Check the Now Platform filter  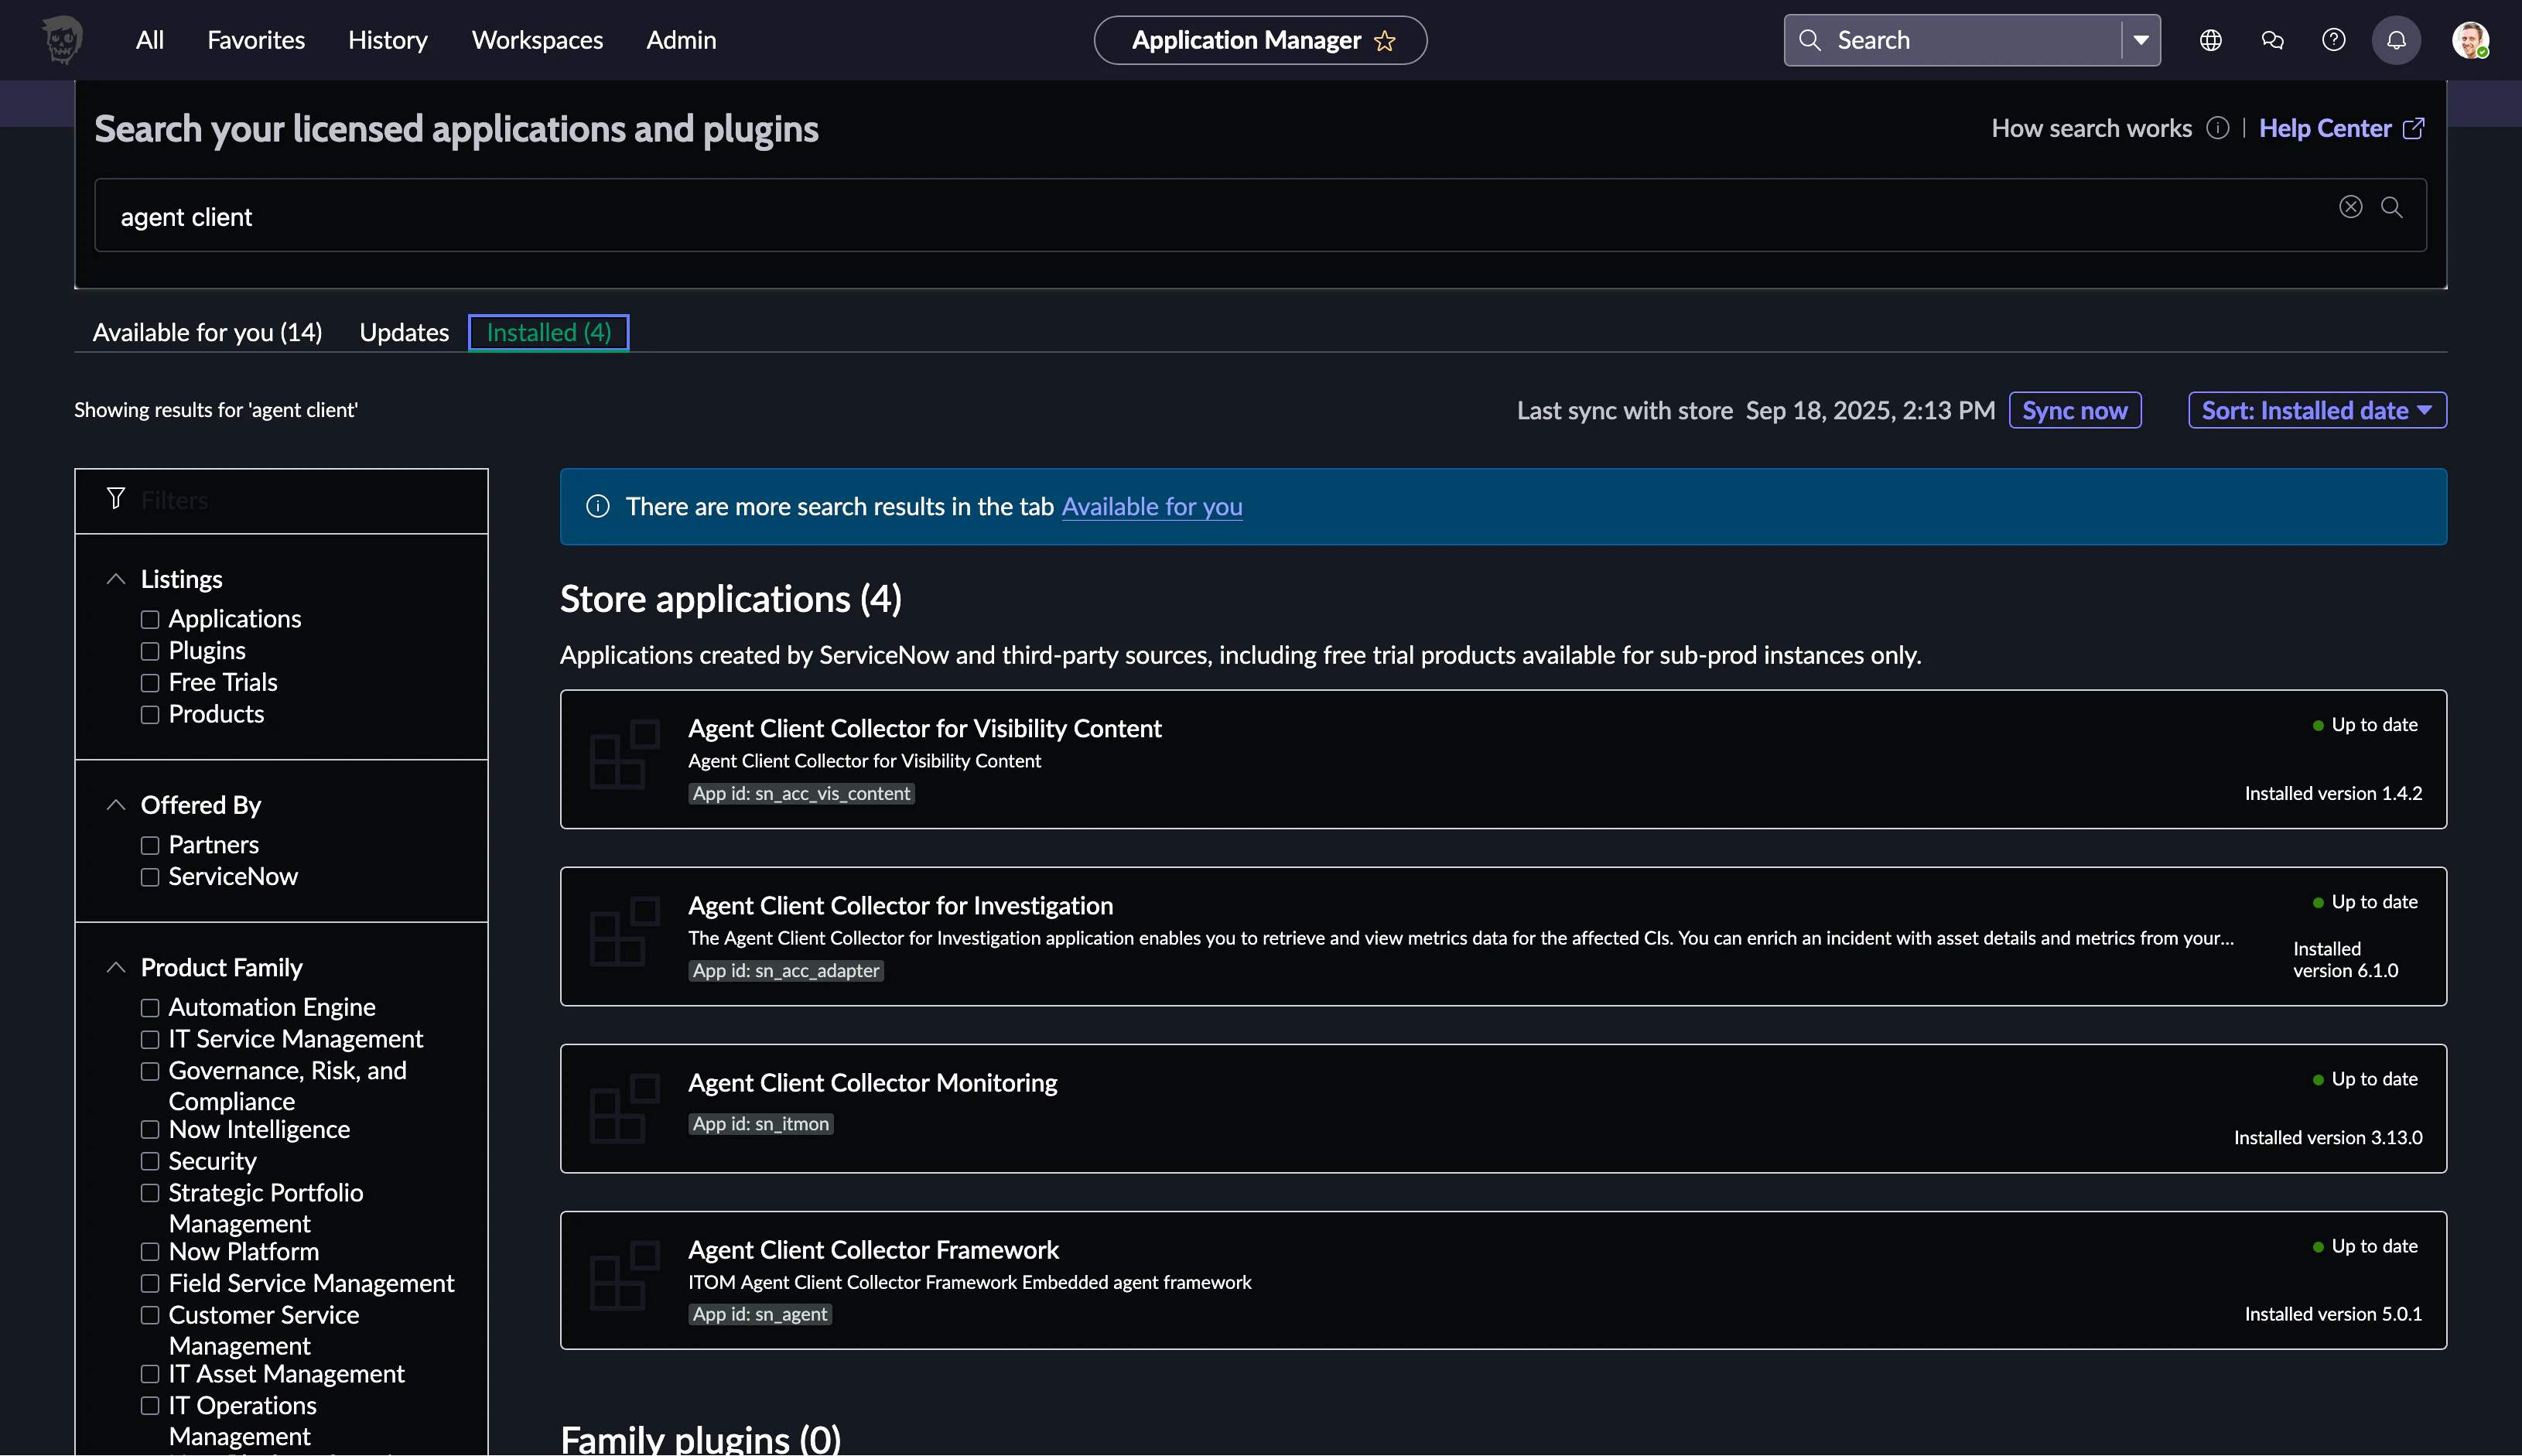[x=150, y=1251]
